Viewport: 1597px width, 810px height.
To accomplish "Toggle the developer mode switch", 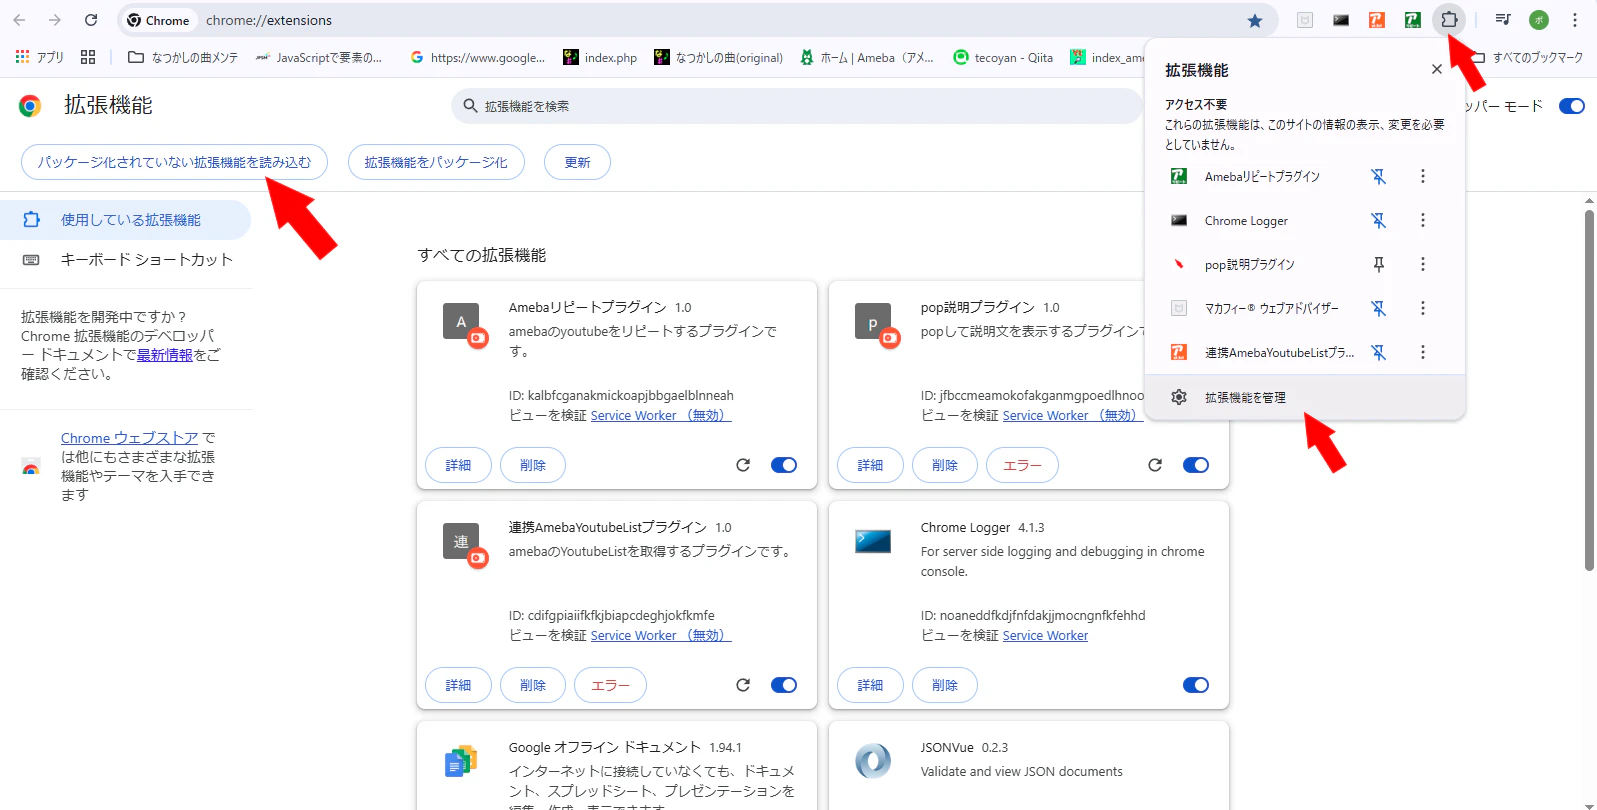I will (1572, 106).
